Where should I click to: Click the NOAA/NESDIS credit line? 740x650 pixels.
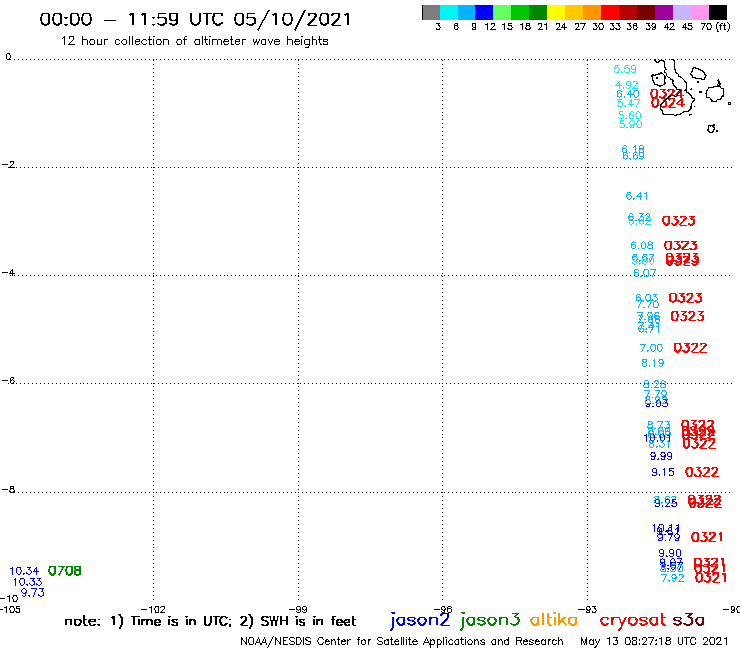(402, 641)
